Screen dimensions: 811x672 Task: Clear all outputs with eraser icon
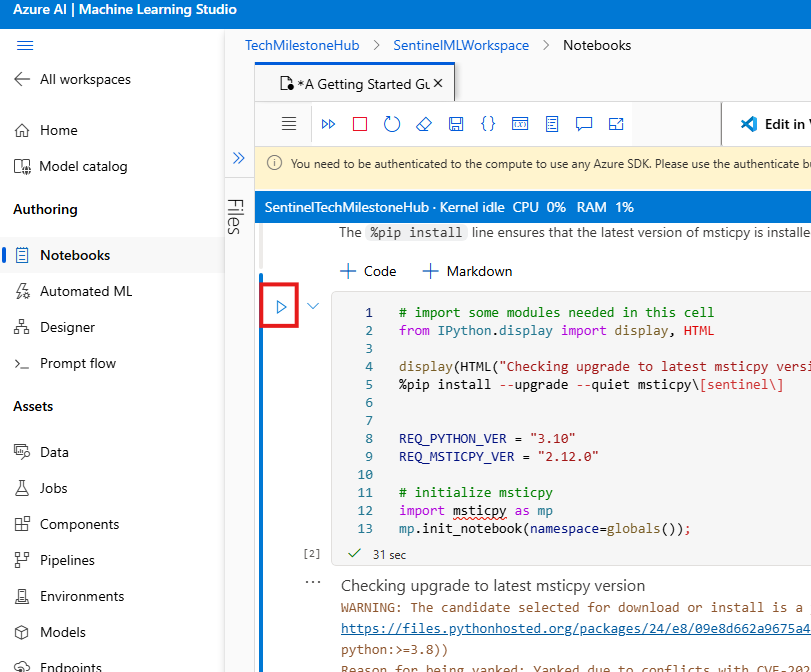click(x=424, y=124)
